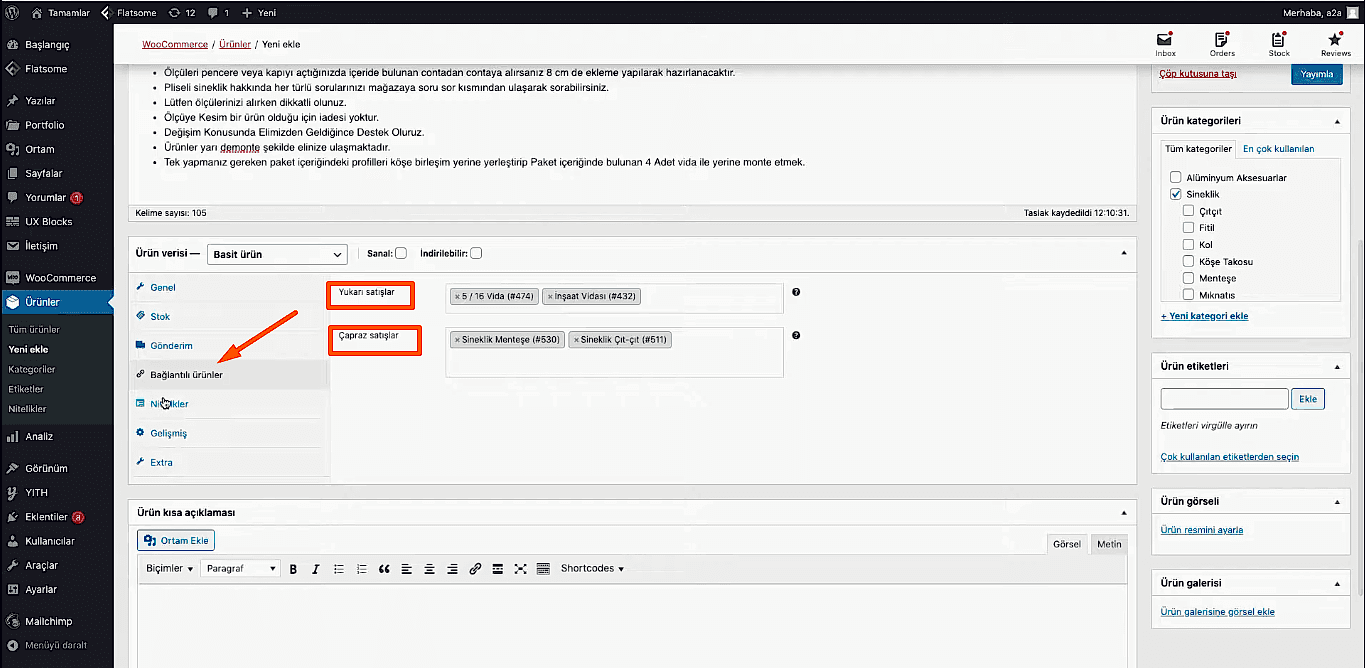Collapse the Ürün galerisi panel
Viewport: 1365px width, 668px height.
pos(1337,583)
